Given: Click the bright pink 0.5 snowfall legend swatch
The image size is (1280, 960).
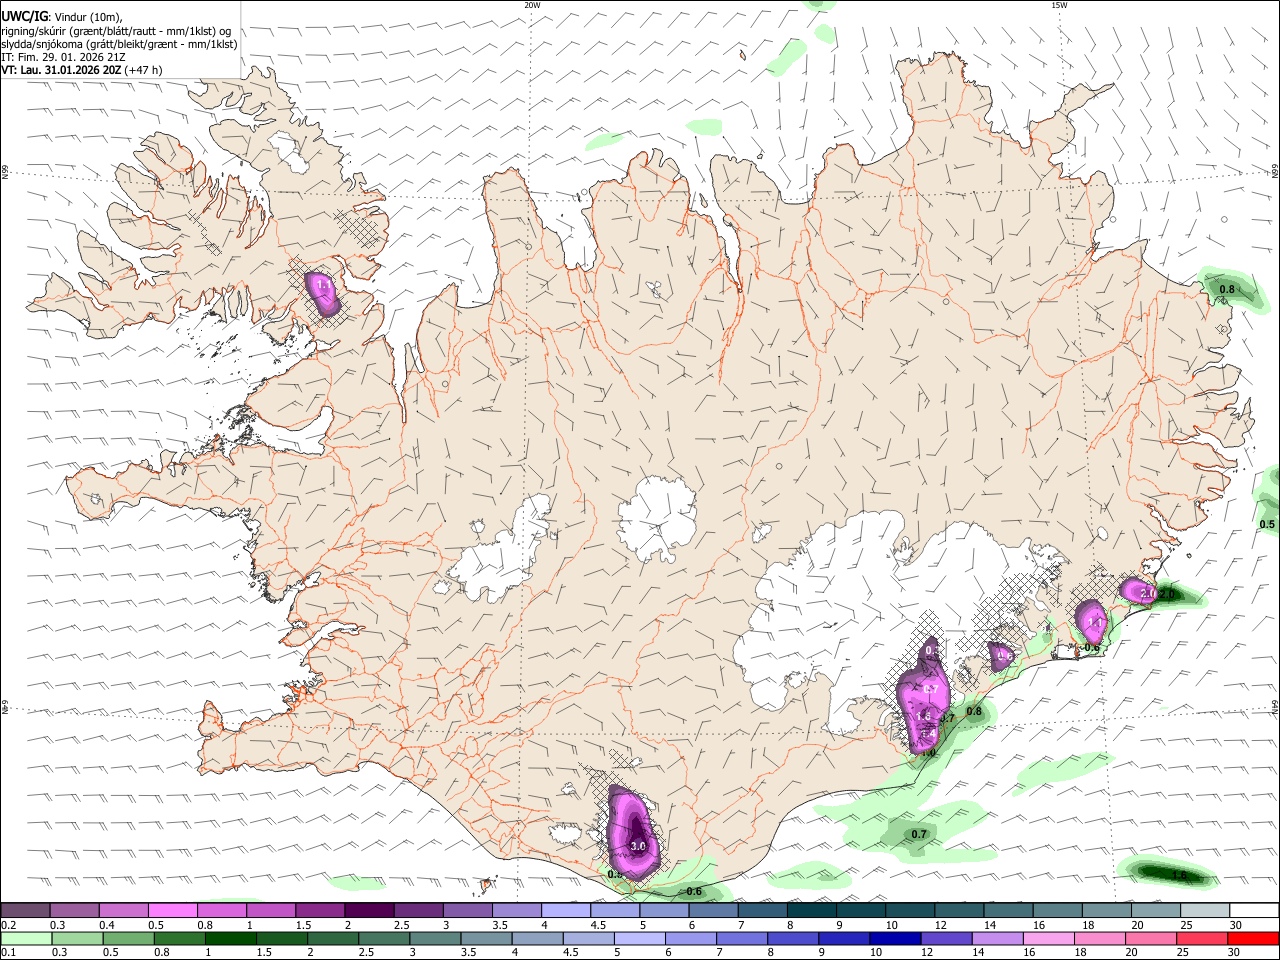Looking at the screenshot, I should tap(172, 910).
